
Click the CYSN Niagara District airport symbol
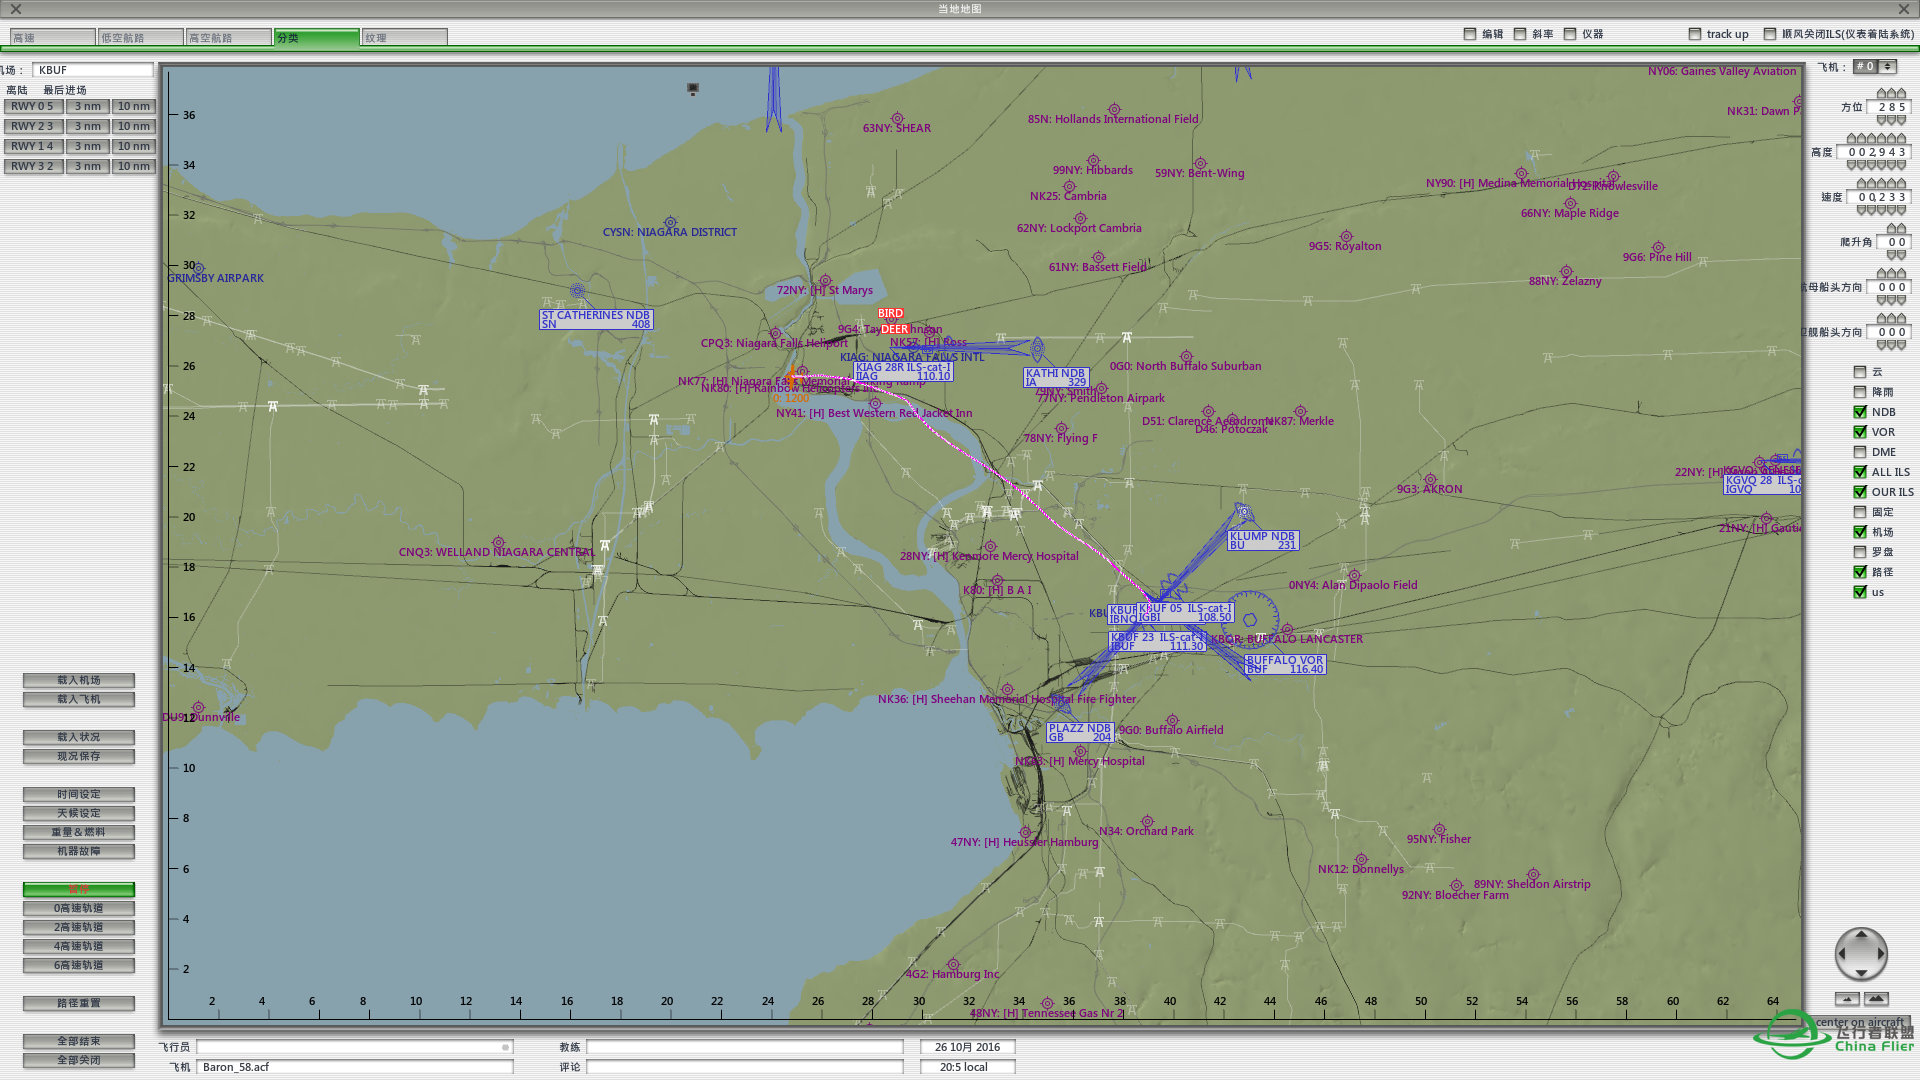(670, 222)
